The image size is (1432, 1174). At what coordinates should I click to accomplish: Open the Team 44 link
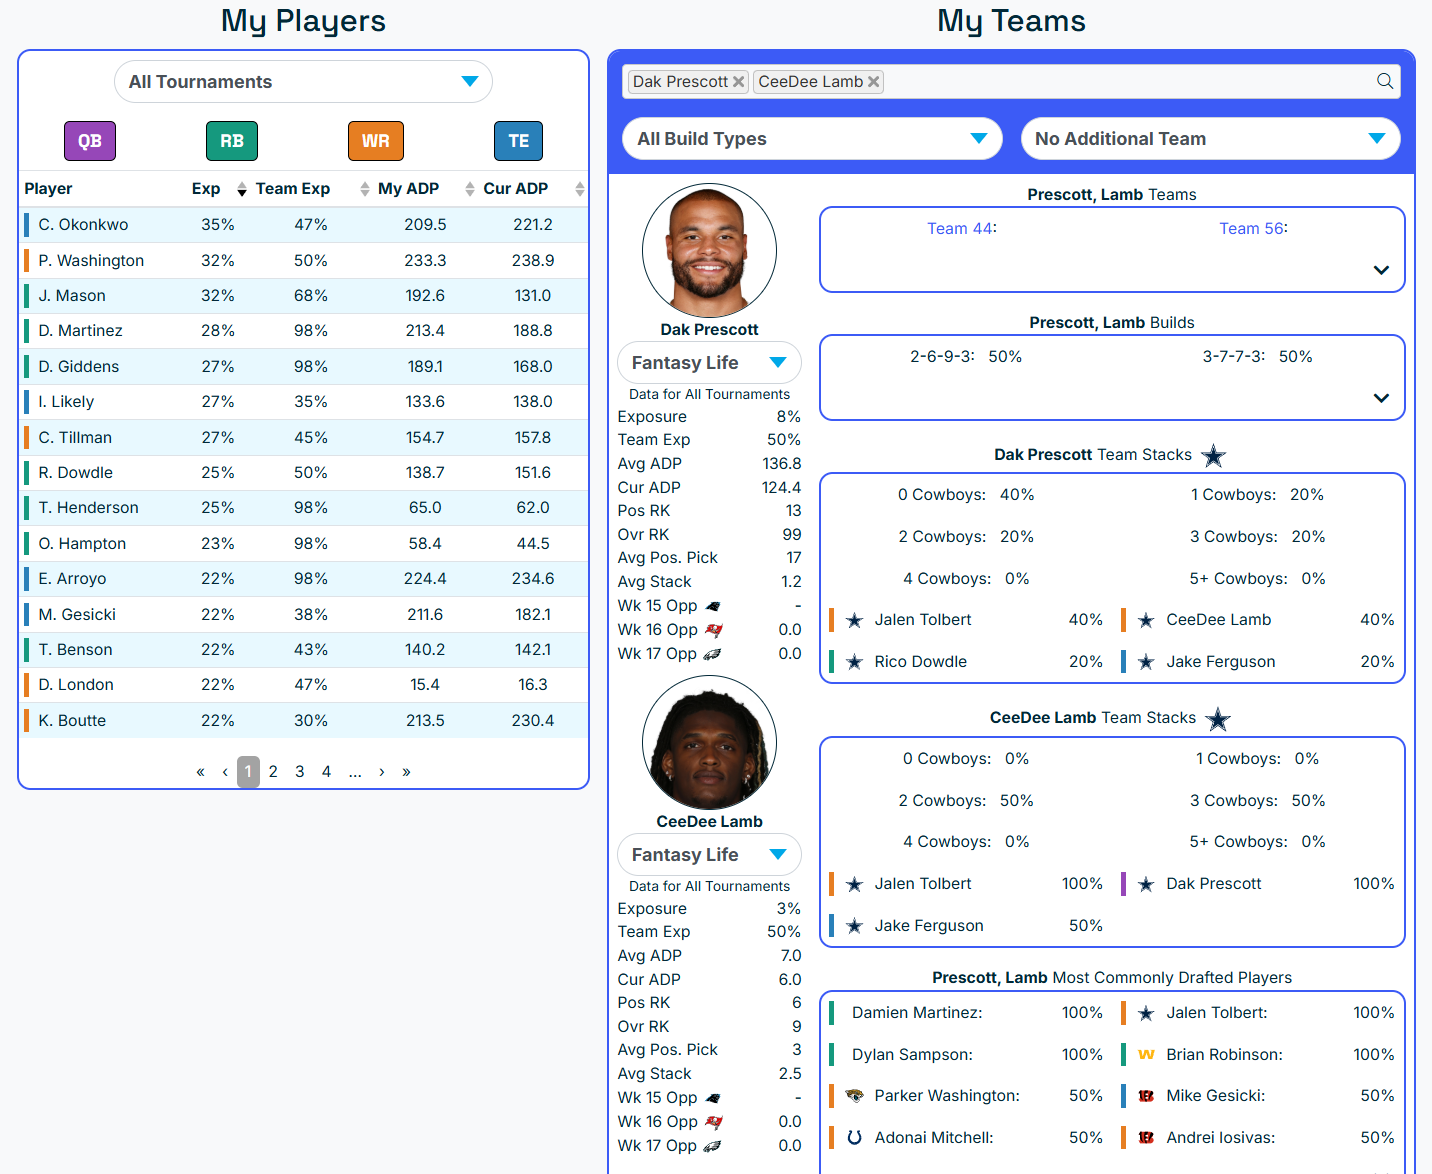[959, 229]
